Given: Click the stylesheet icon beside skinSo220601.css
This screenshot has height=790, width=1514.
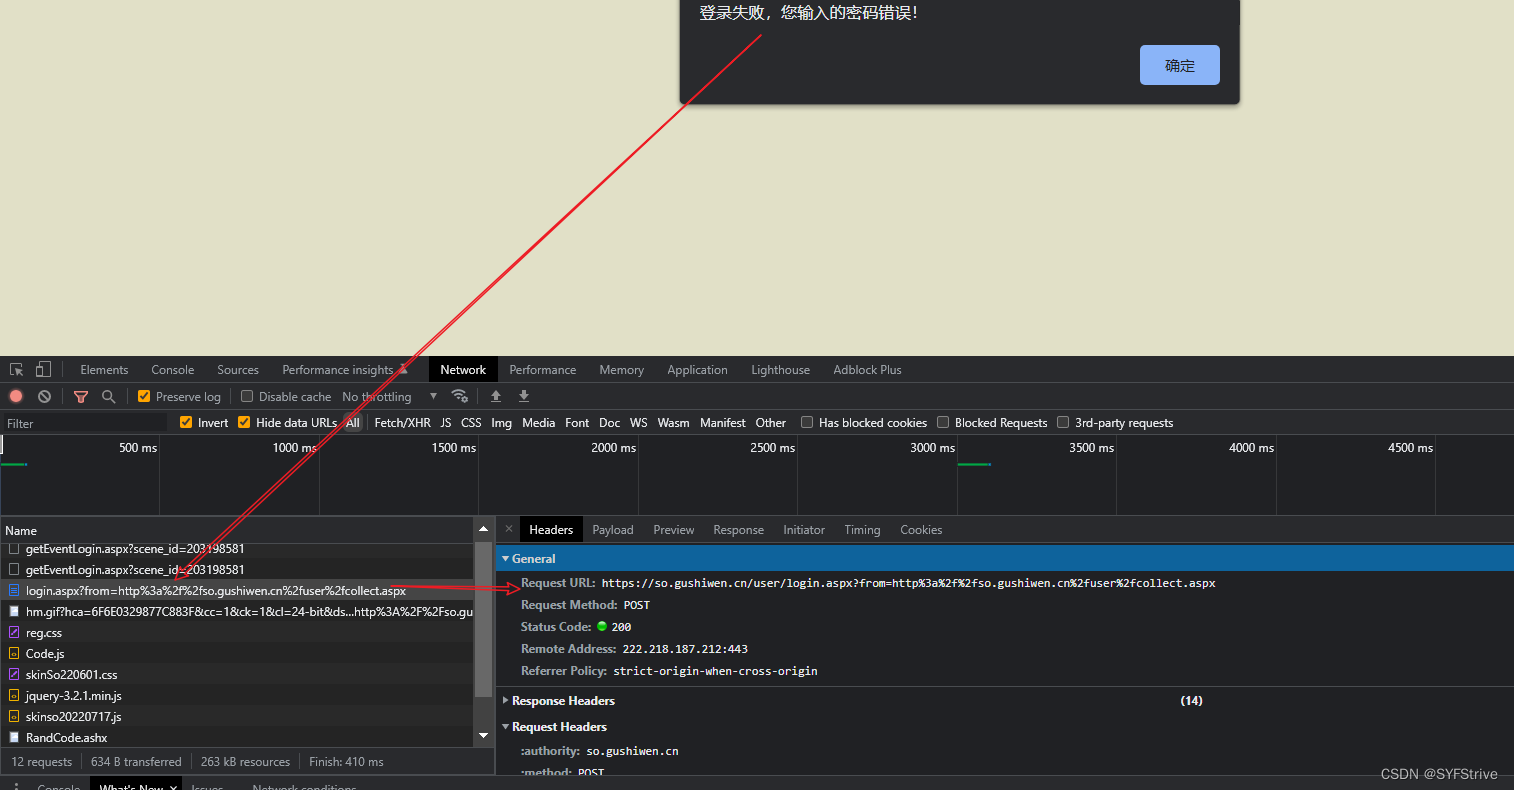Looking at the screenshot, I should [x=14, y=674].
